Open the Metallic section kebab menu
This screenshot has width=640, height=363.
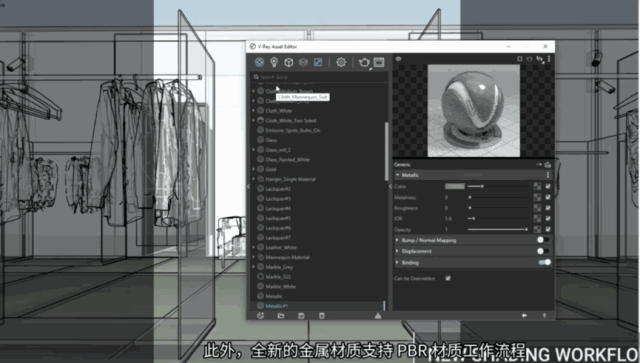tap(548, 175)
